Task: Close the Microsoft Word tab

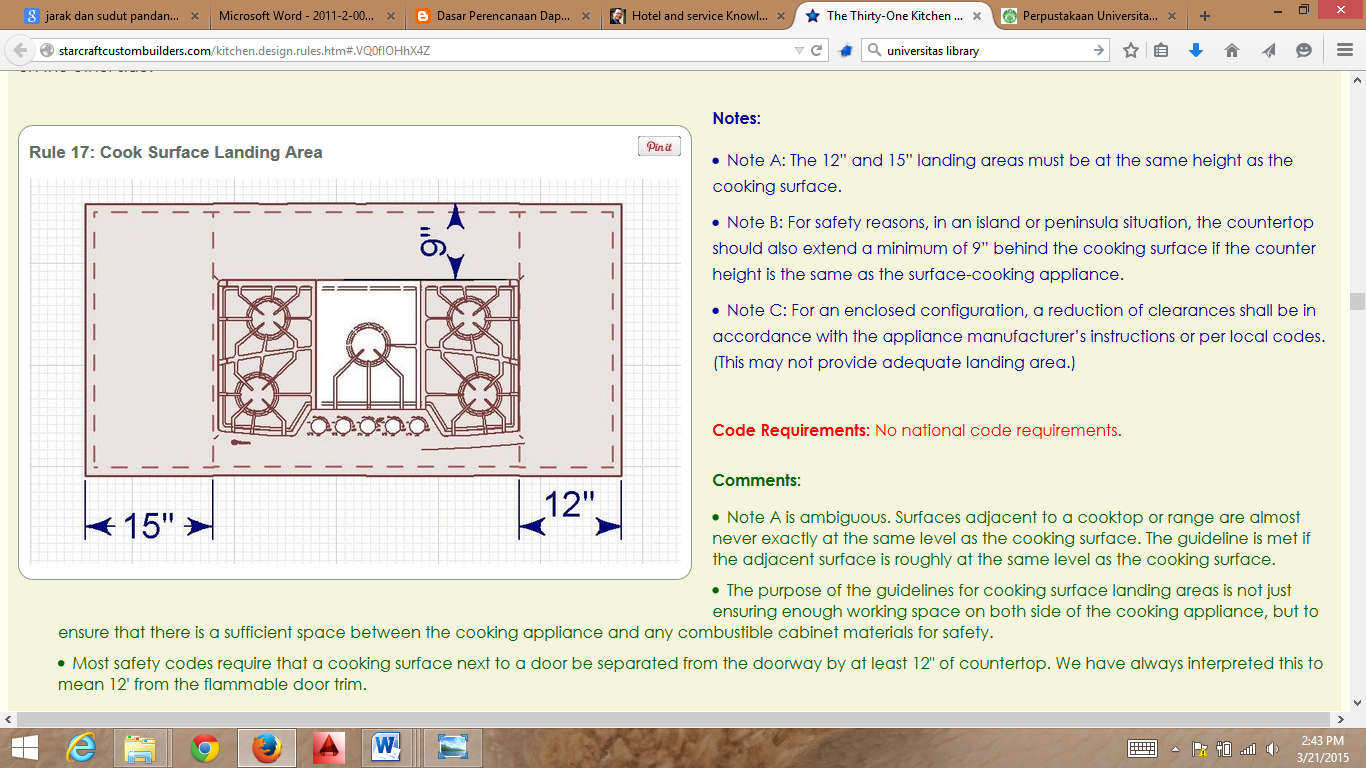Action: pyautogui.click(x=389, y=16)
